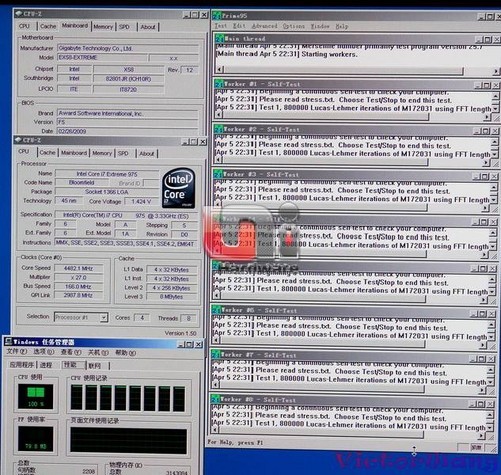Click the BIOS date 02/26/2009 field
501x475 pixels.
(x=128, y=131)
